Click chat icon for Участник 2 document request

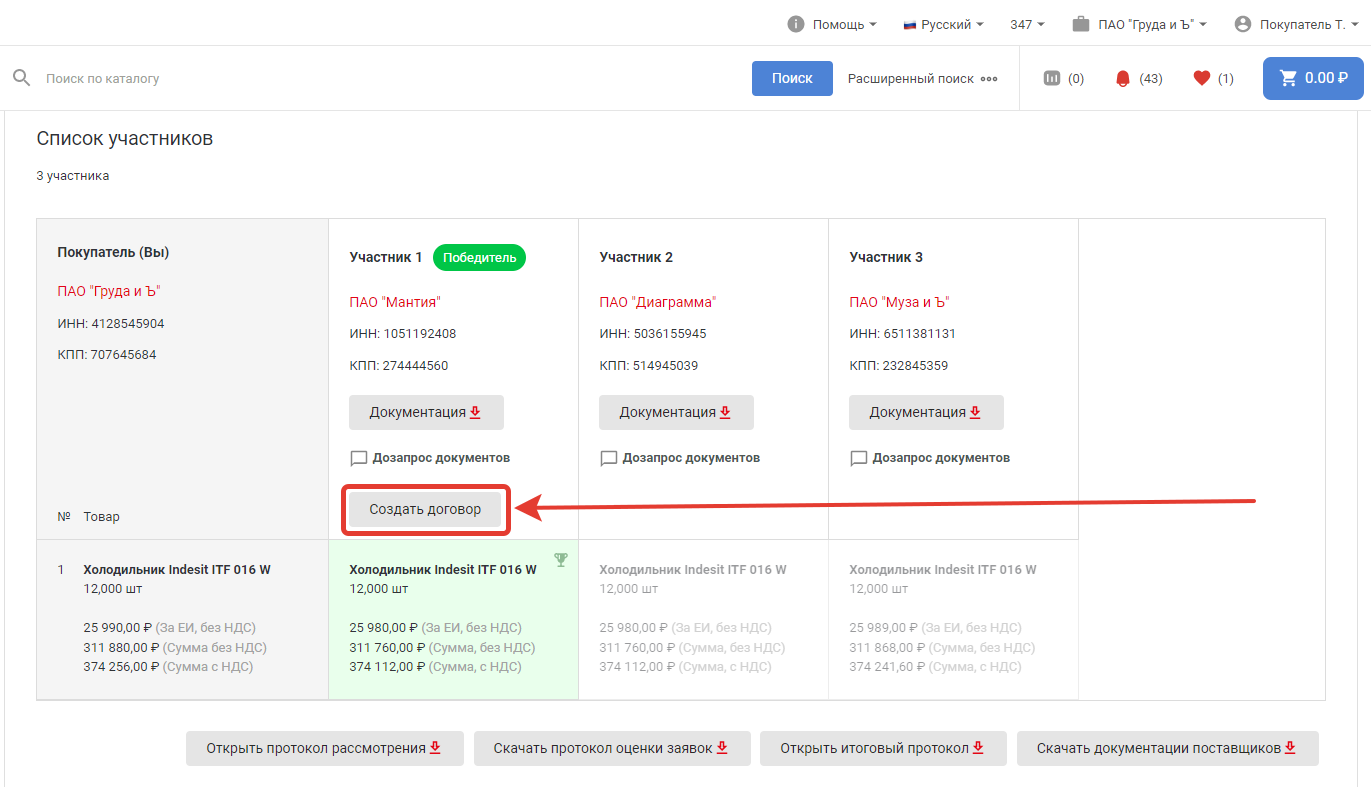coord(608,458)
